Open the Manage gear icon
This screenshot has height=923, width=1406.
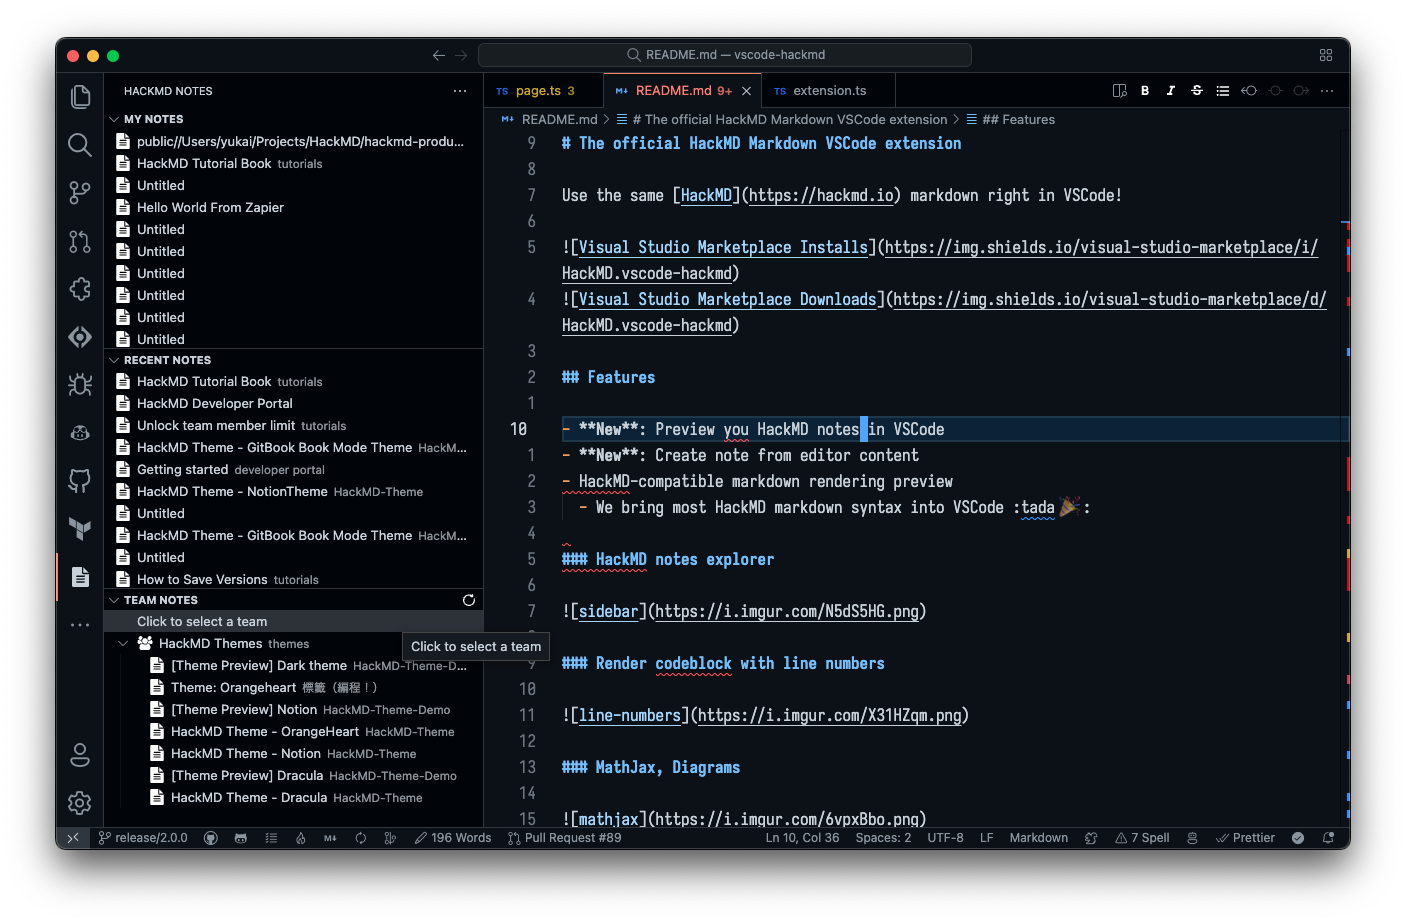pos(80,803)
